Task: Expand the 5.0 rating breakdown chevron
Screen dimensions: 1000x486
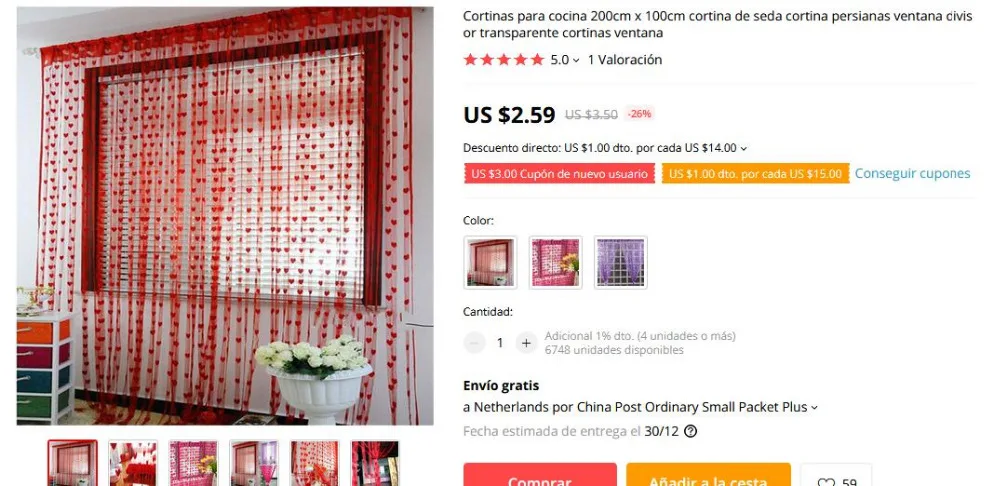Action: 576,61
